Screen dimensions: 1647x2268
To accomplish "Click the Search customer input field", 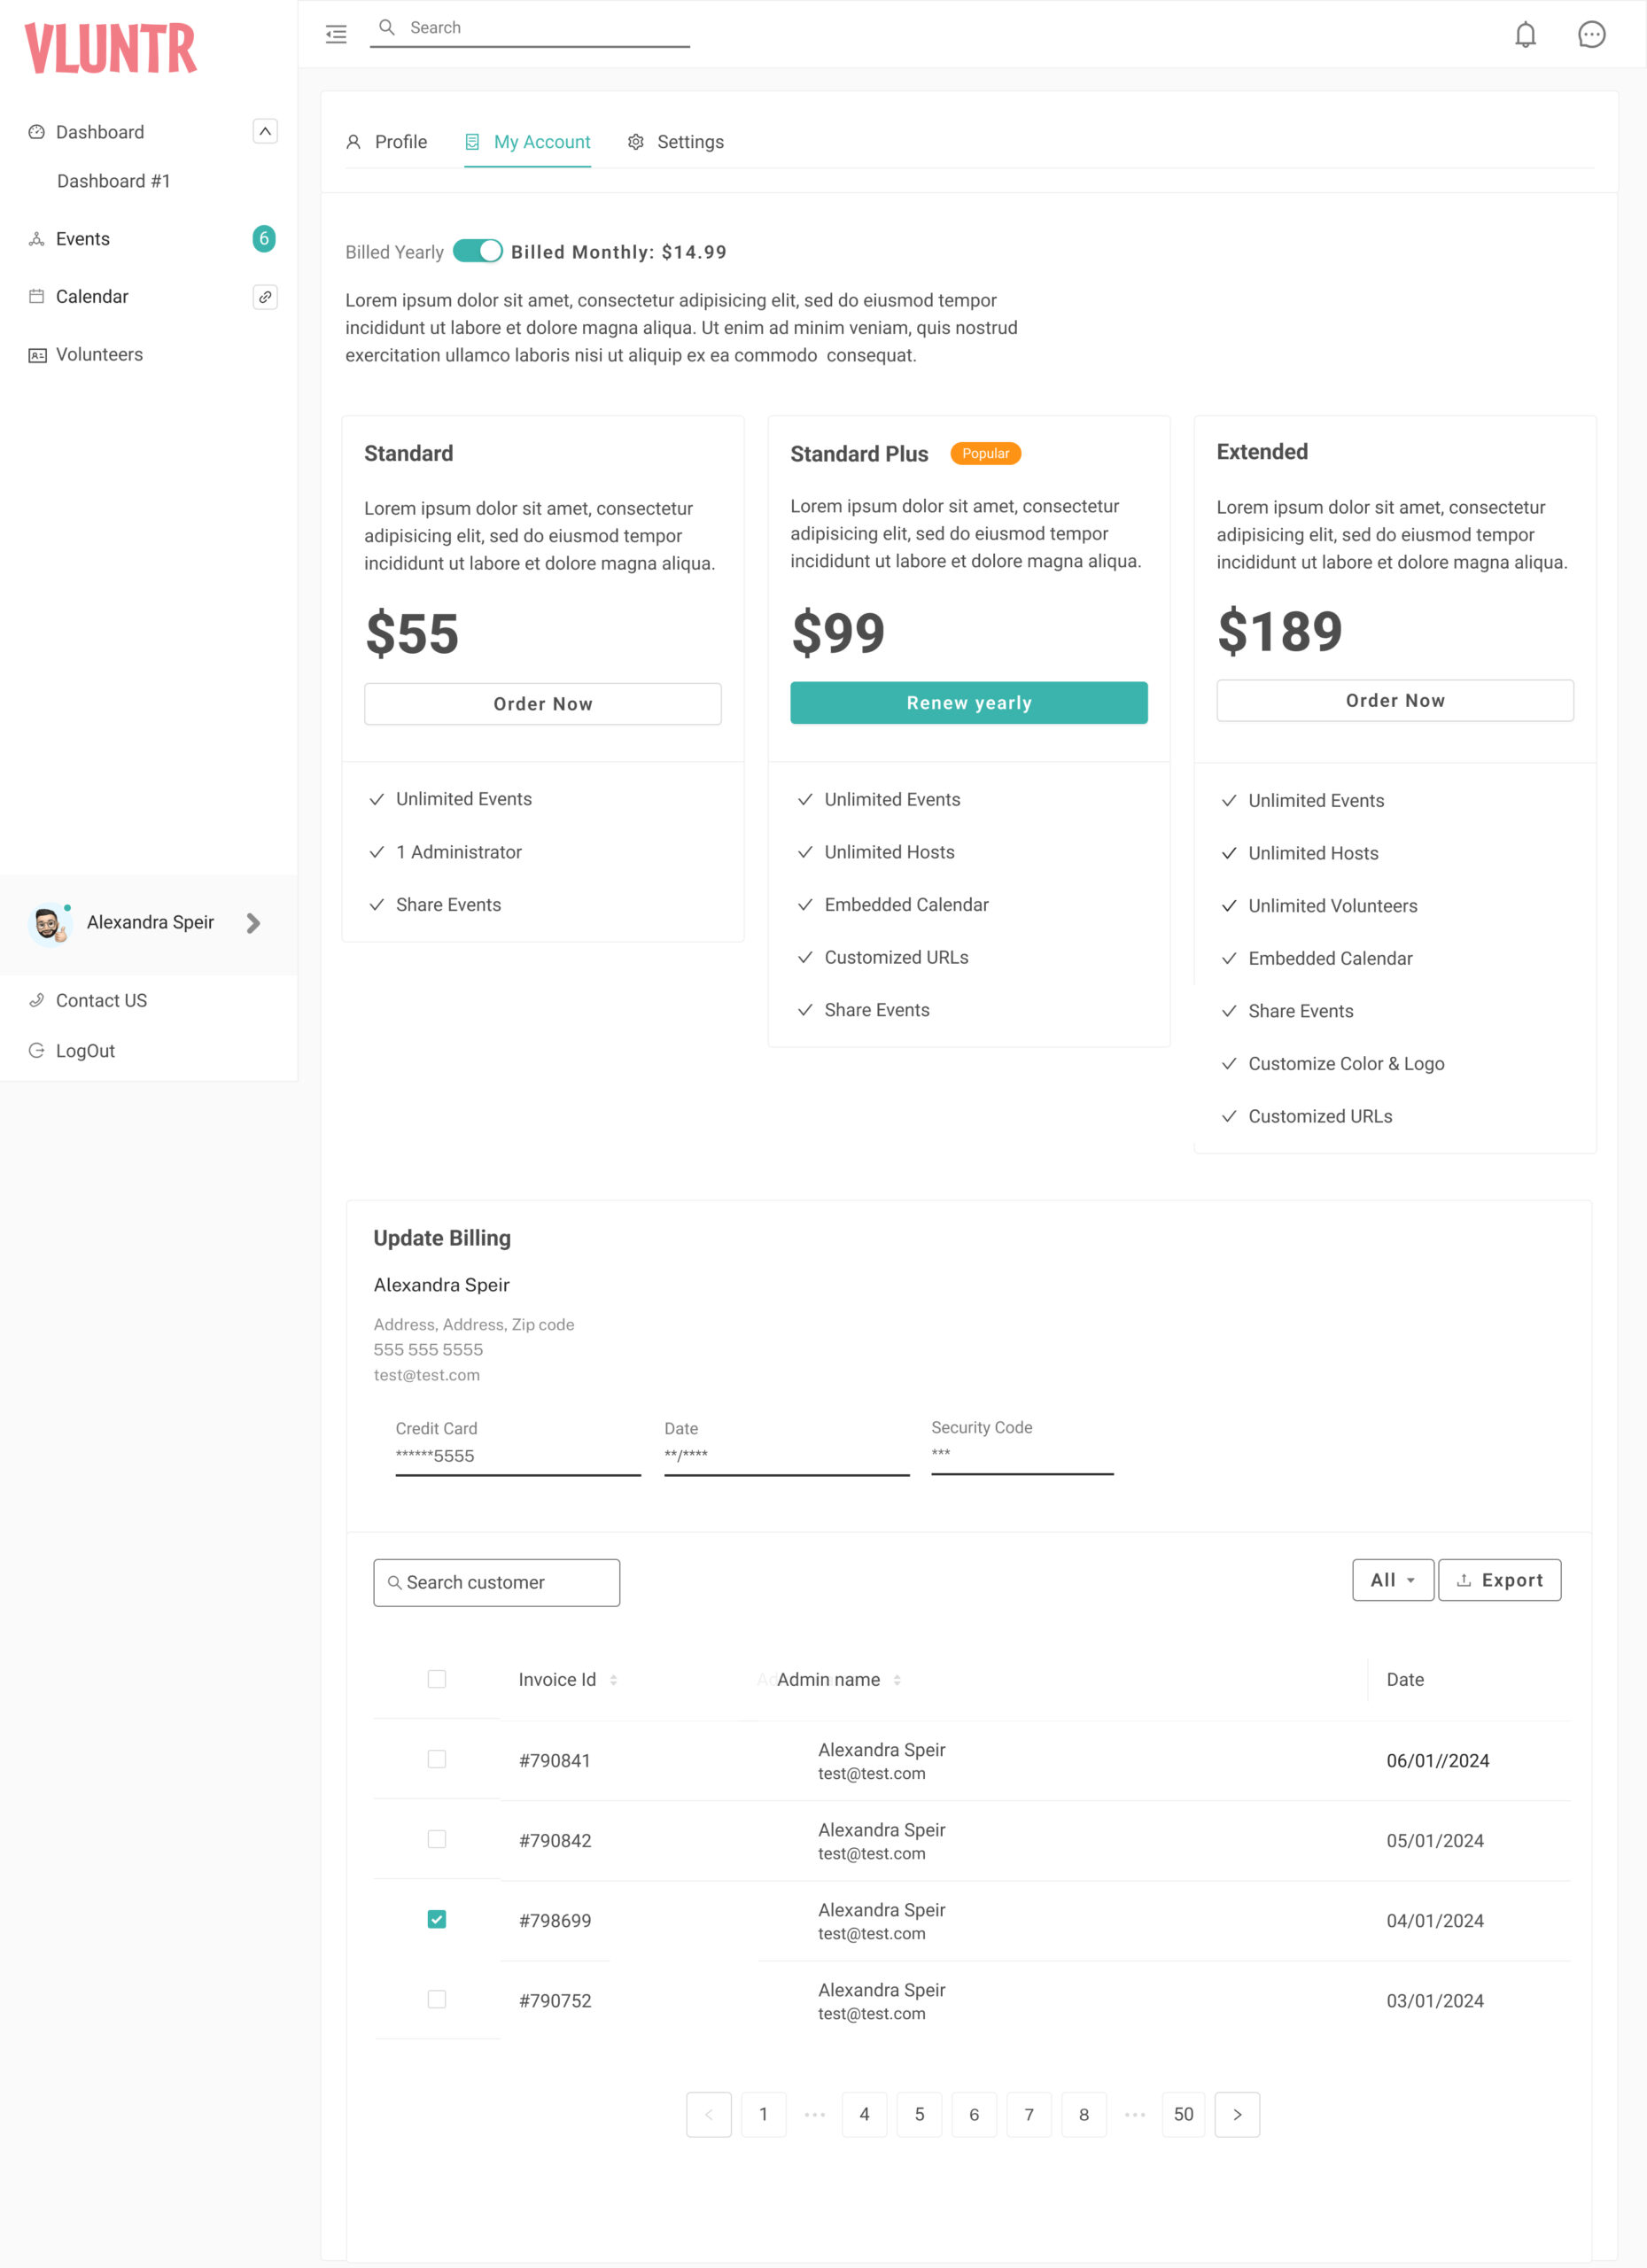I will coord(497,1583).
